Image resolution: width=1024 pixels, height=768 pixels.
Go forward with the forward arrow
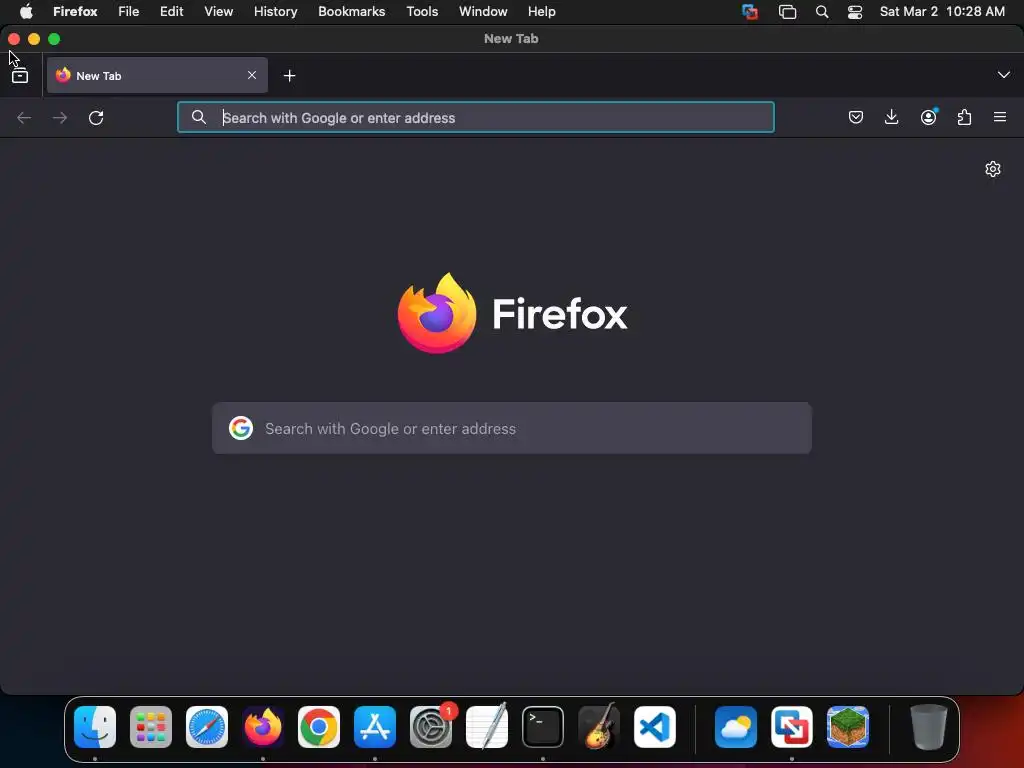59,118
